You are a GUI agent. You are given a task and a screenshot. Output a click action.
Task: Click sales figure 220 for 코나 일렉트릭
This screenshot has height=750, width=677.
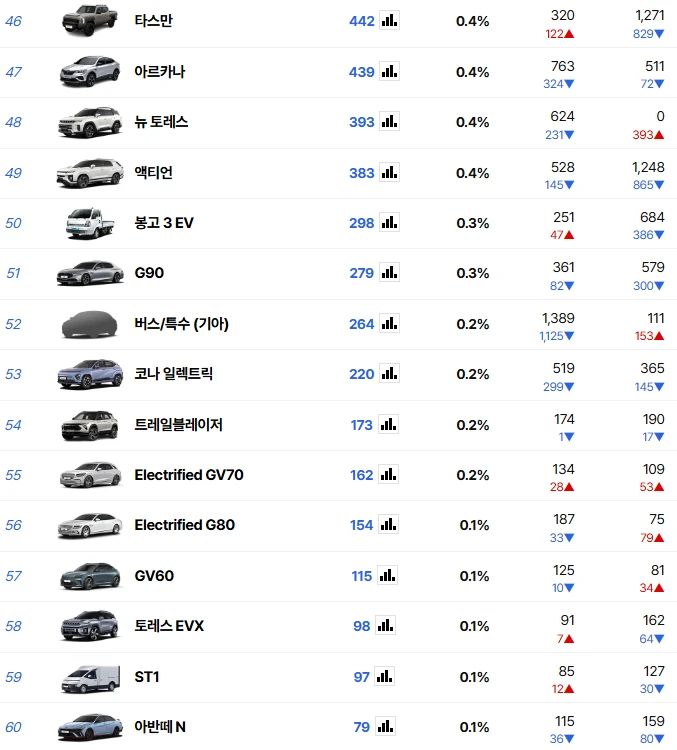362,374
